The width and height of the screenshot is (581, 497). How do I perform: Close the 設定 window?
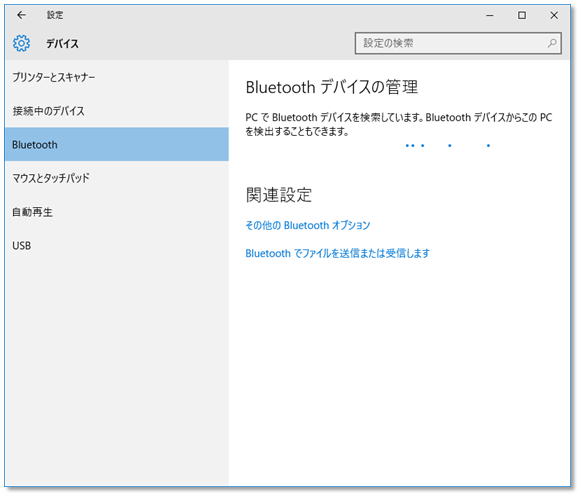[554, 15]
